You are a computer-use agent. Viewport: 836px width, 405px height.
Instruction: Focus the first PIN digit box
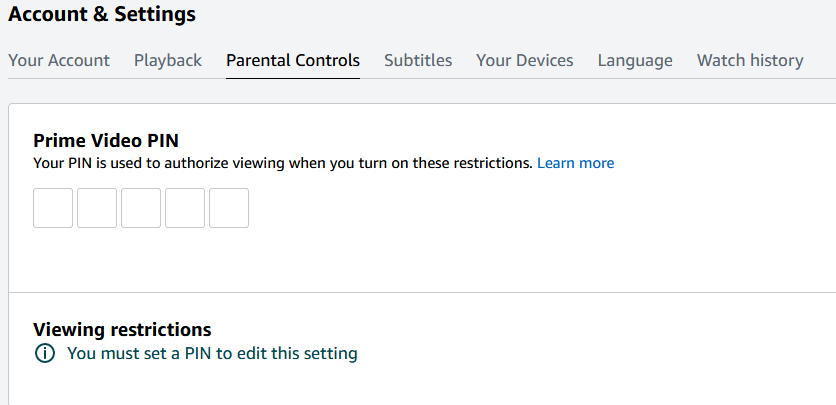(53, 208)
